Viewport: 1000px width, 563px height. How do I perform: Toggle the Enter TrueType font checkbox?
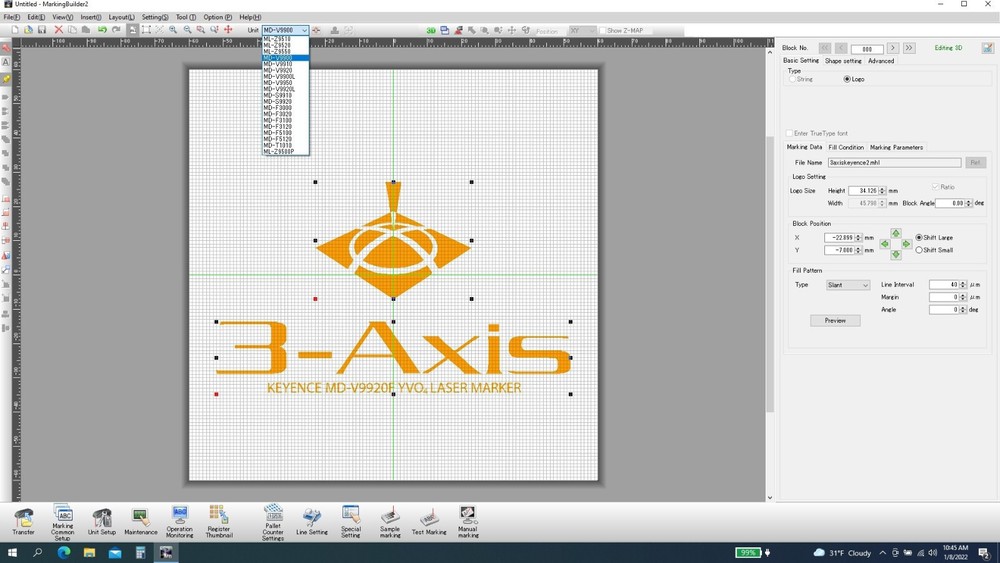790,133
